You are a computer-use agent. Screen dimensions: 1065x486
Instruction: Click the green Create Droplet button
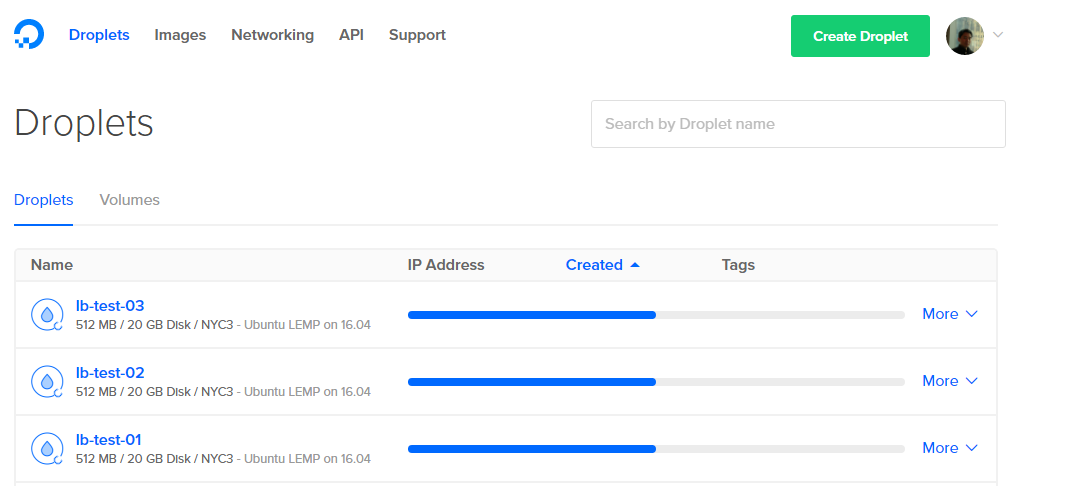[860, 36]
